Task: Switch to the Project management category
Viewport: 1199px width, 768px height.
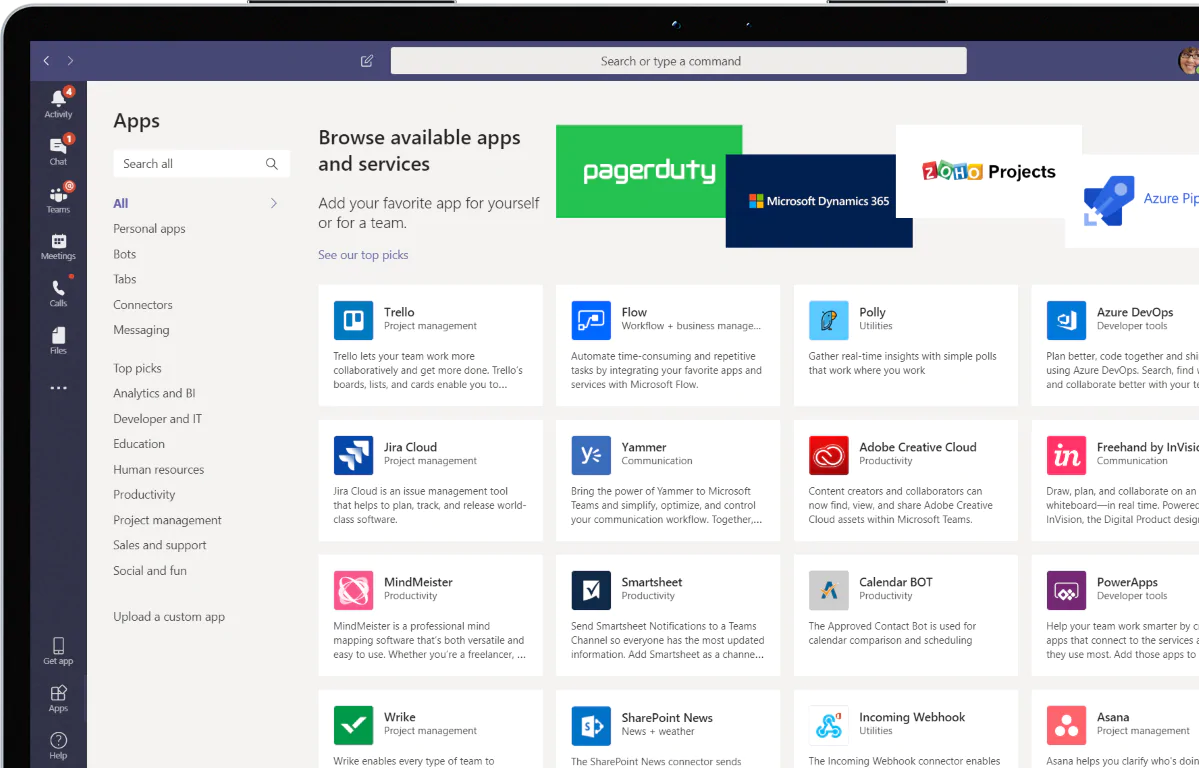Action: pyautogui.click(x=167, y=519)
